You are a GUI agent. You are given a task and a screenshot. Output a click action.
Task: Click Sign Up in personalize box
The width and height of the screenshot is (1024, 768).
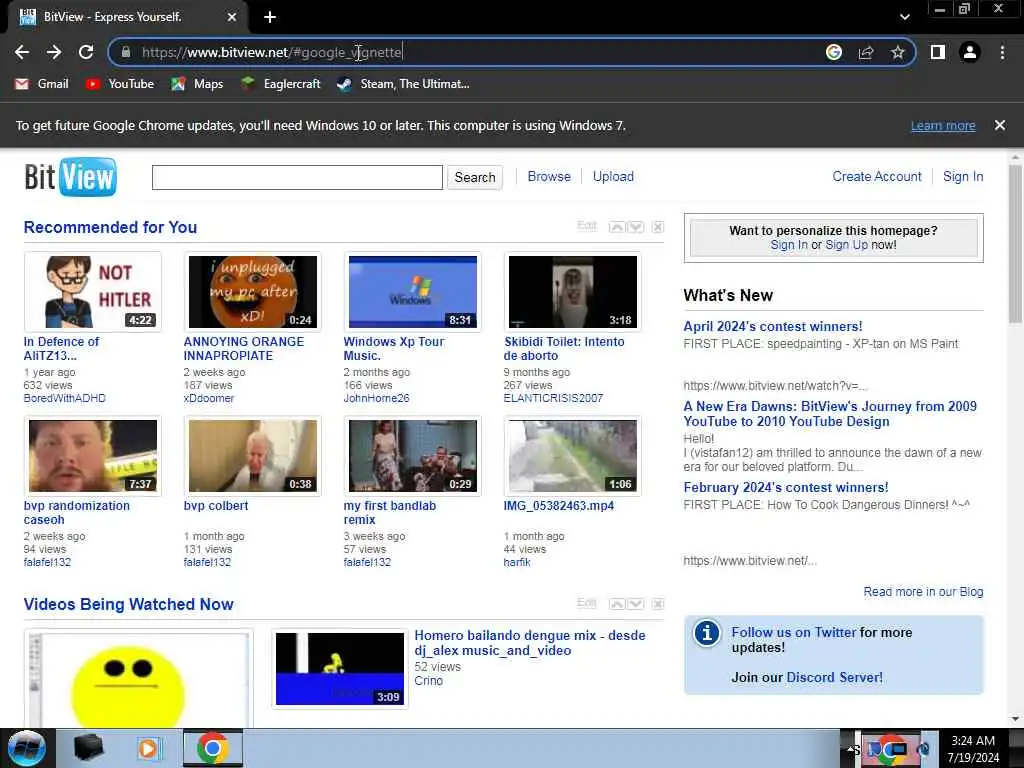846,245
